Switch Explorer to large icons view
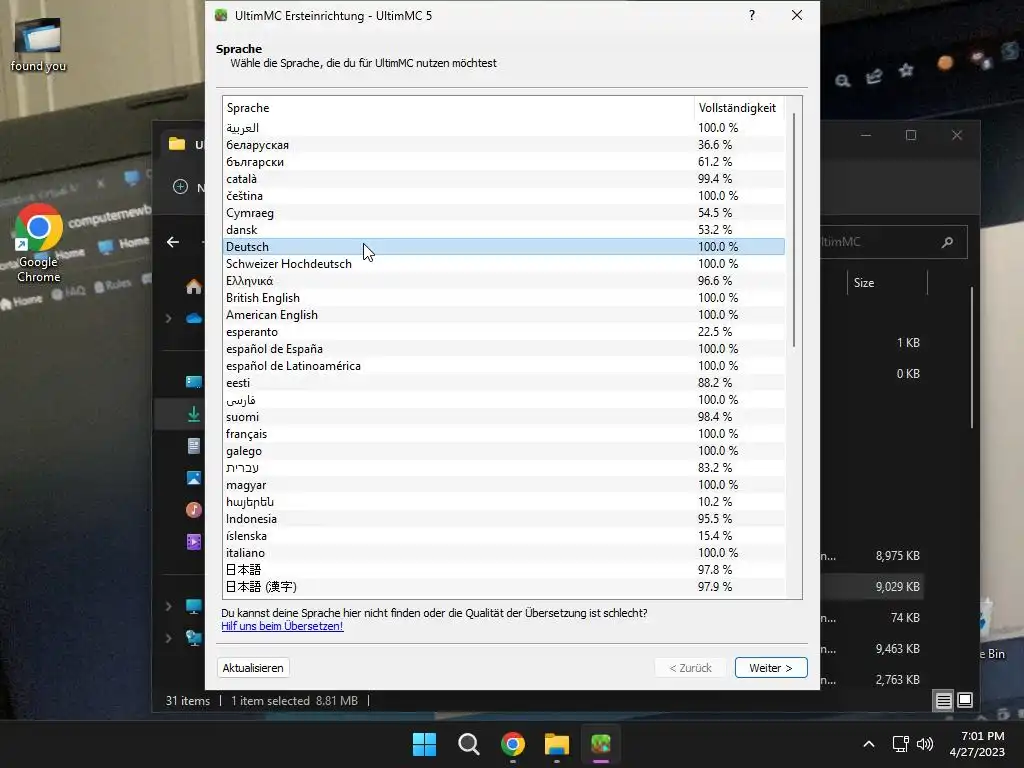Image resolution: width=1024 pixels, height=768 pixels. 965,700
